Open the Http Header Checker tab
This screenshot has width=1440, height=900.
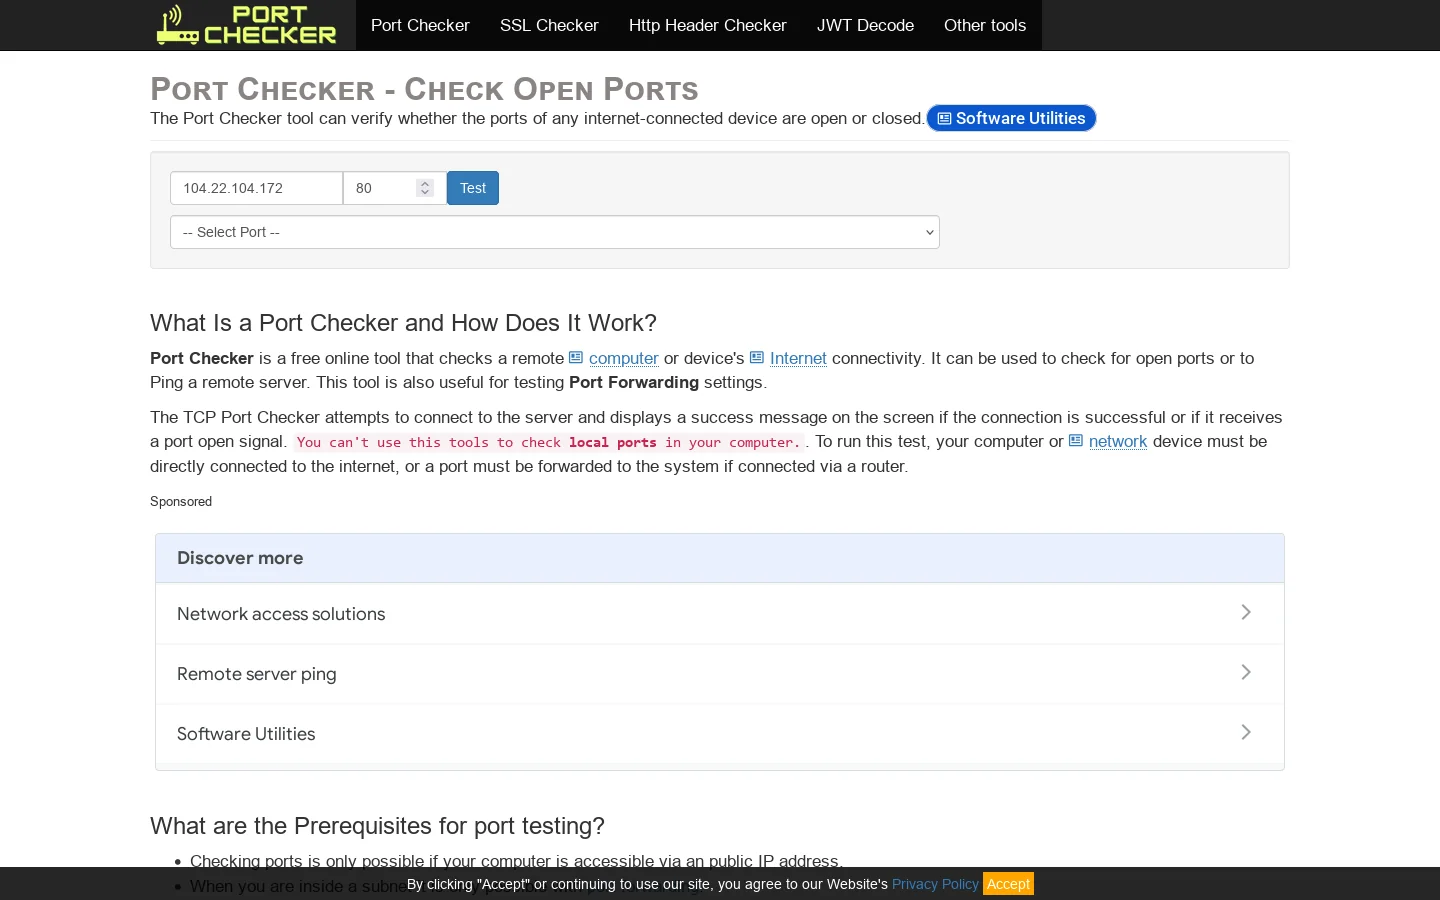click(x=707, y=25)
